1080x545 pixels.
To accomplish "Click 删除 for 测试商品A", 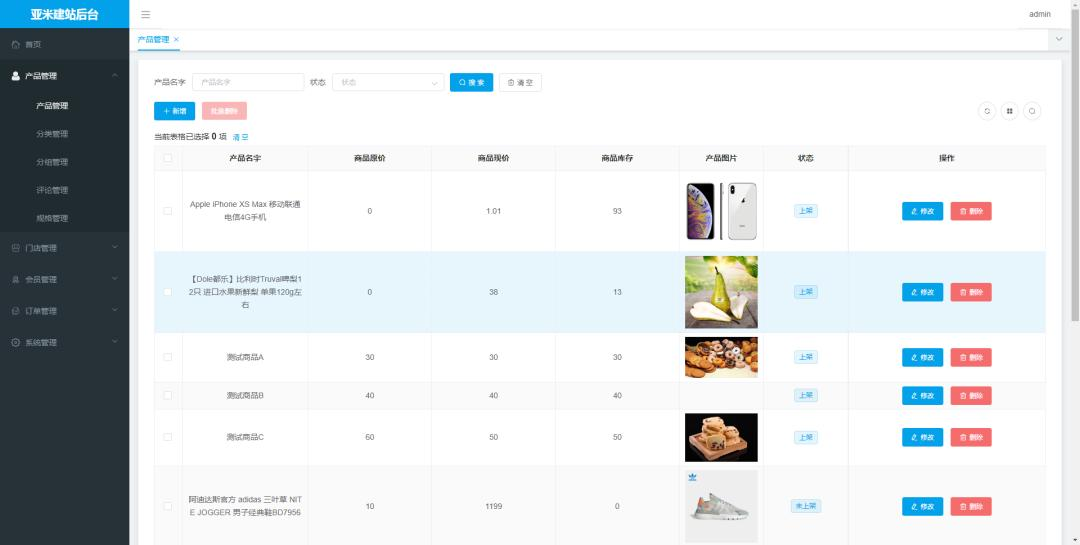I will pos(971,358).
